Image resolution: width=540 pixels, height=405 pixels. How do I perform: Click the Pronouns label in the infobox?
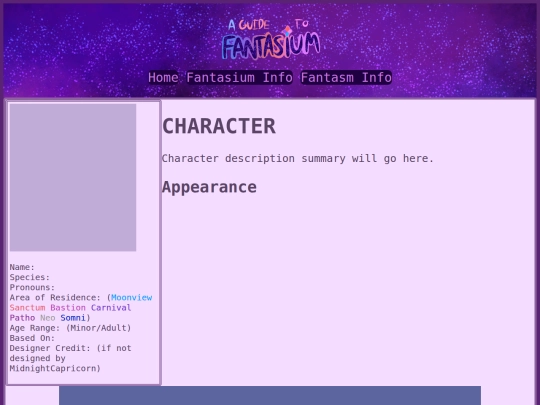coord(32,288)
